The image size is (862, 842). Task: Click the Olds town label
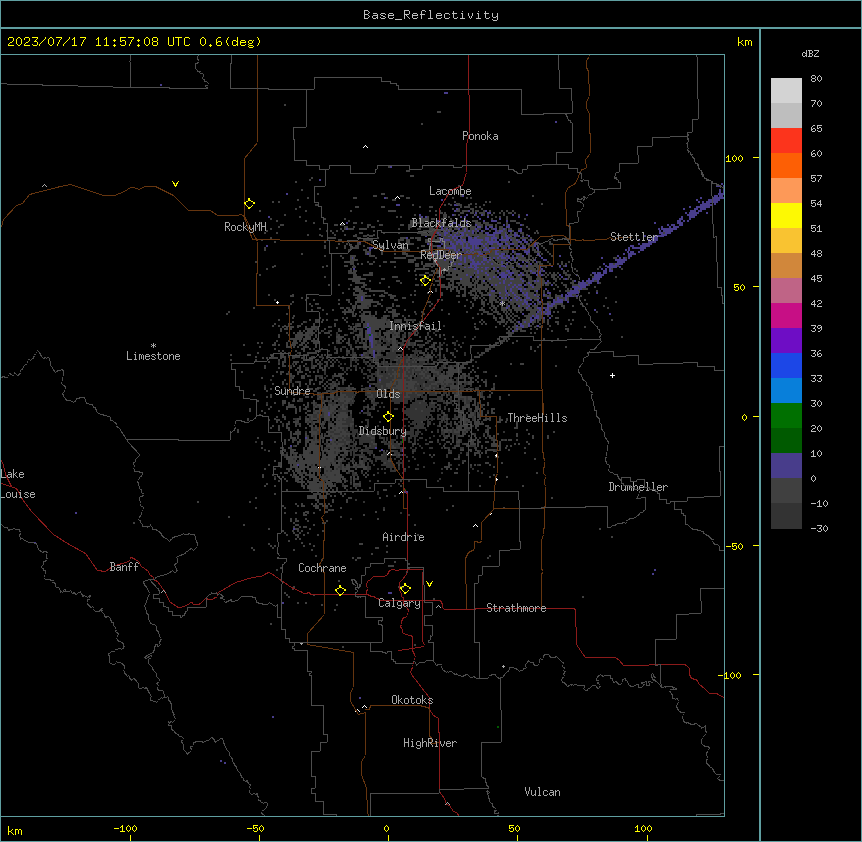(x=388, y=394)
